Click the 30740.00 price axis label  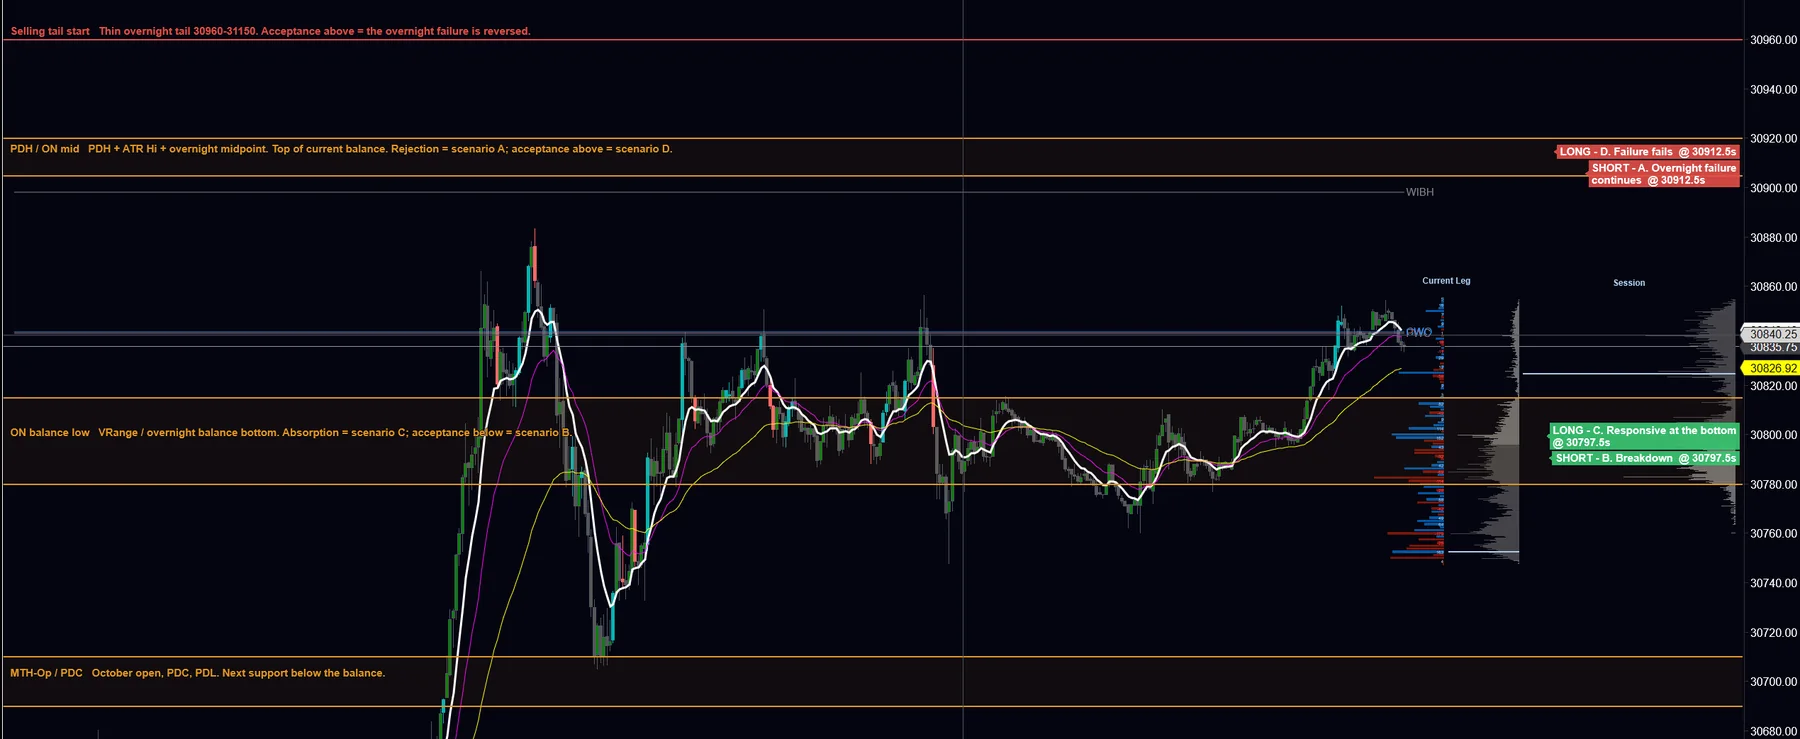pyautogui.click(x=1773, y=583)
